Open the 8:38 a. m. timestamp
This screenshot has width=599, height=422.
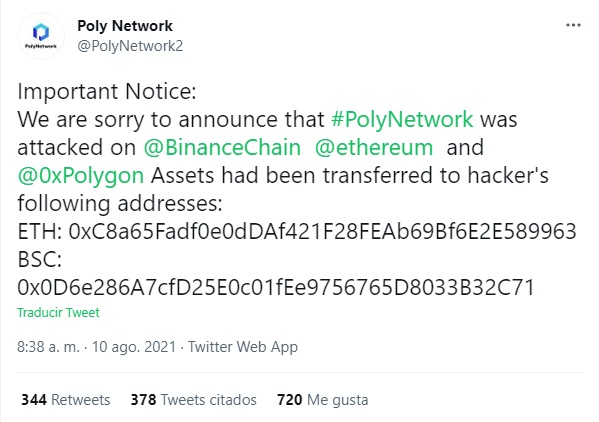[x=49, y=347]
